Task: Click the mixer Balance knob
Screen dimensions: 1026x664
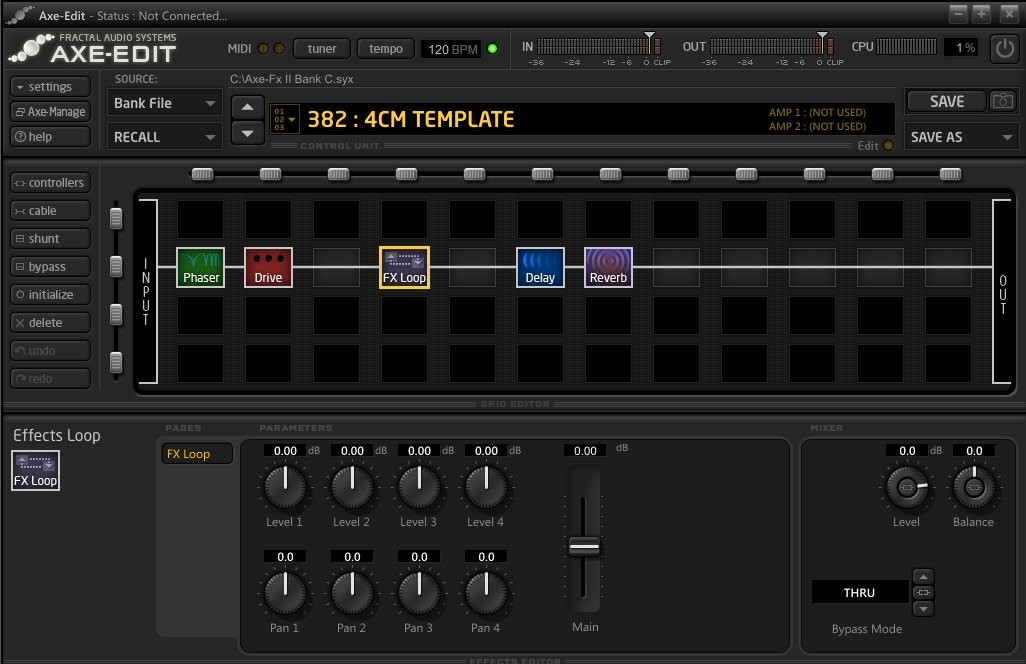Action: (974, 487)
